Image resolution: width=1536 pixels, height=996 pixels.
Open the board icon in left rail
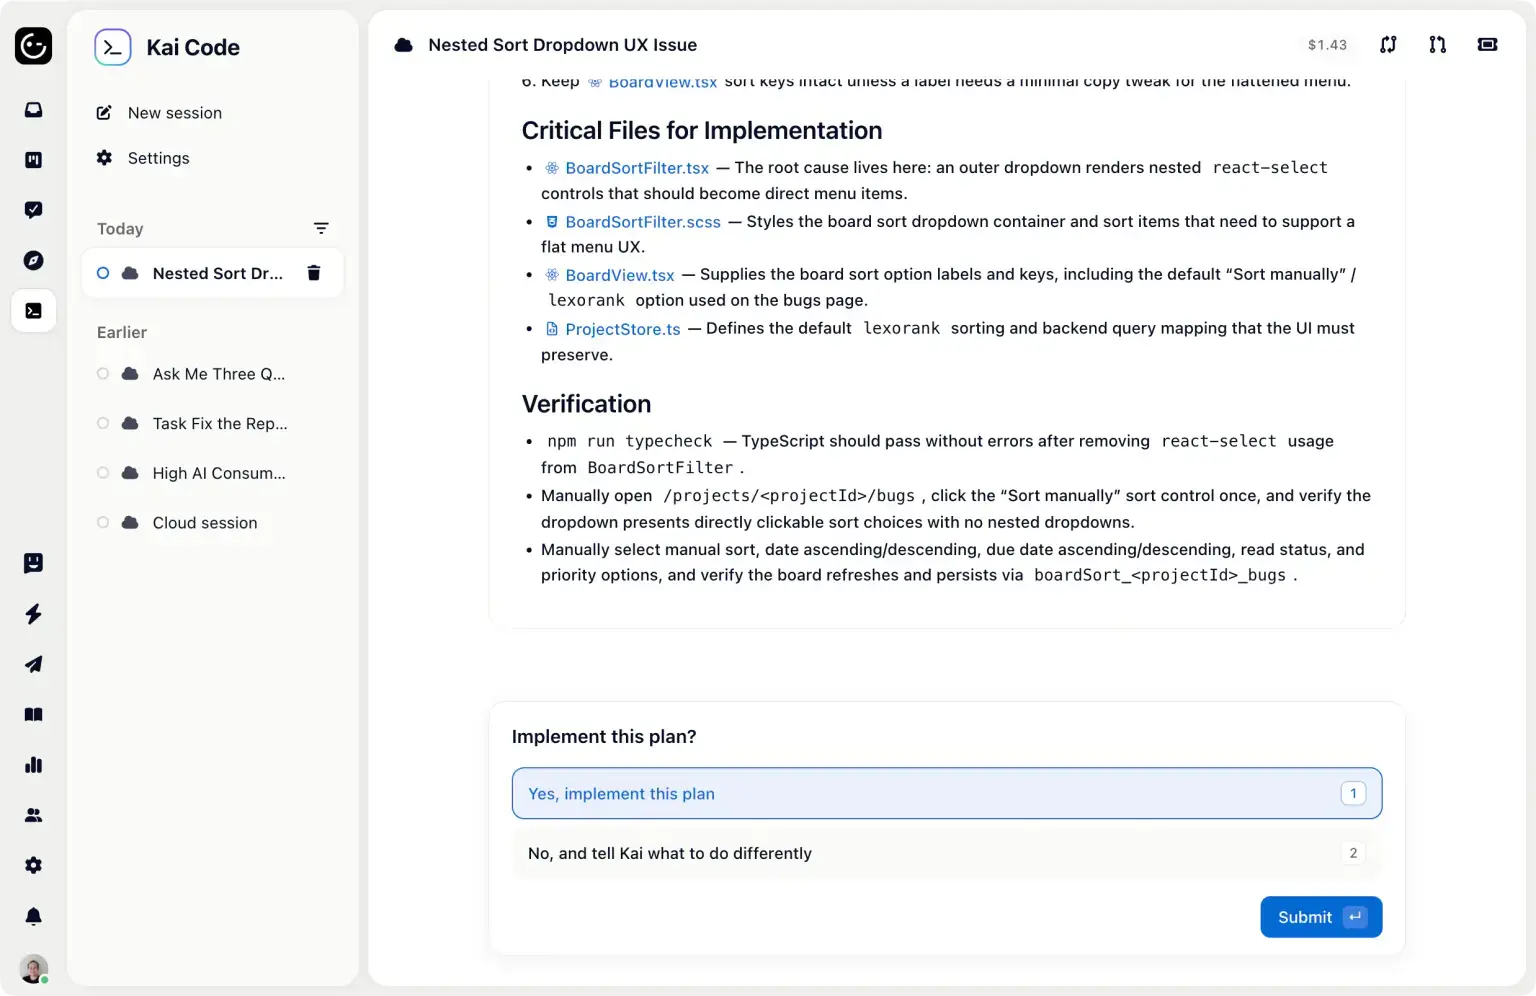(33, 160)
